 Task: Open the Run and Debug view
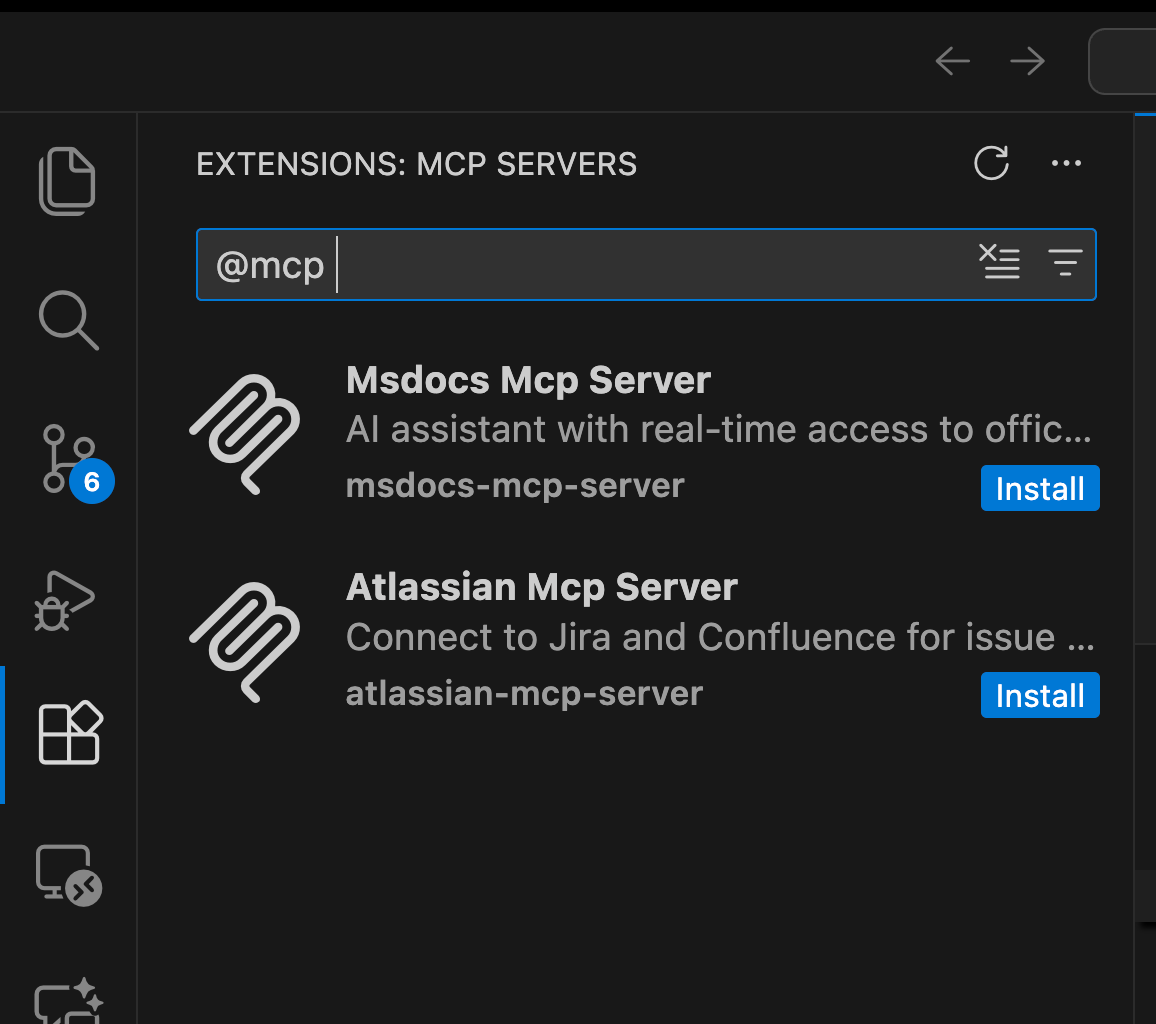(x=68, y=600)
